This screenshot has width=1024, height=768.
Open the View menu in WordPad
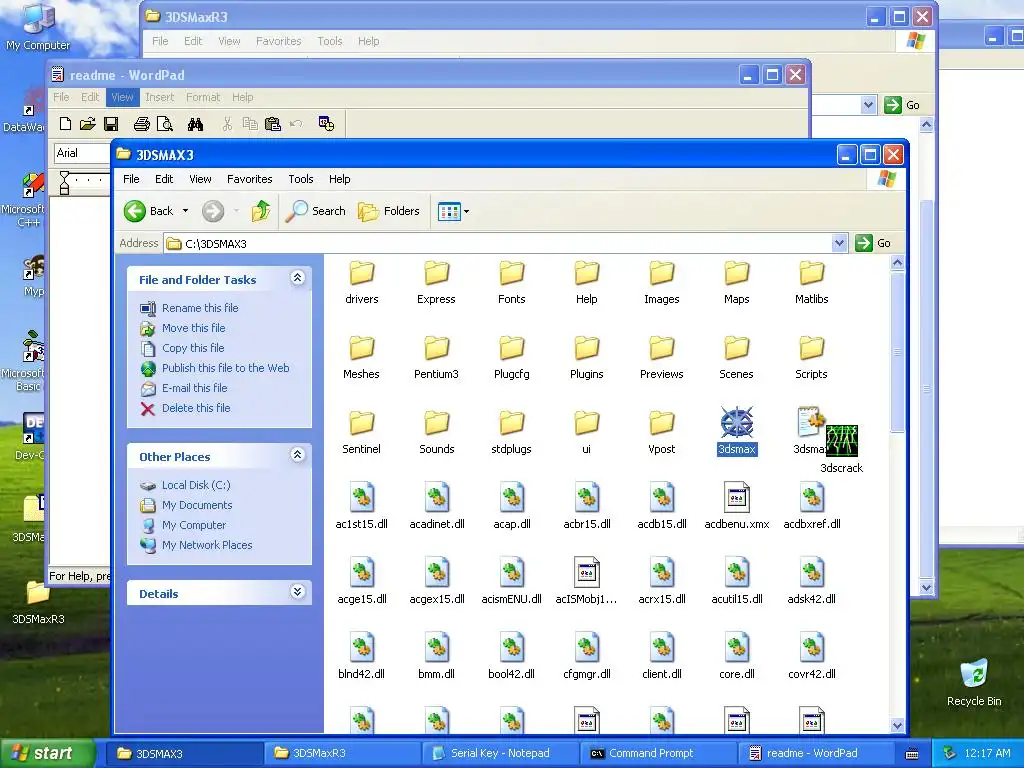coord(122,97)
